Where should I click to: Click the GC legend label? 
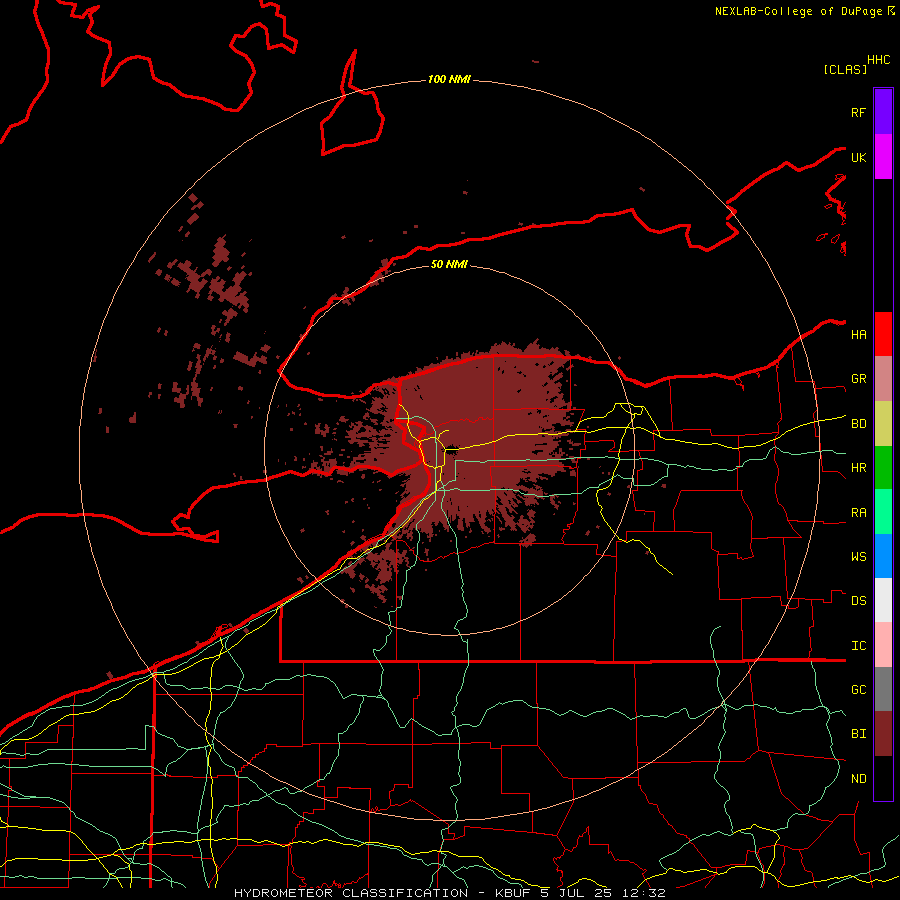[859, 690]
